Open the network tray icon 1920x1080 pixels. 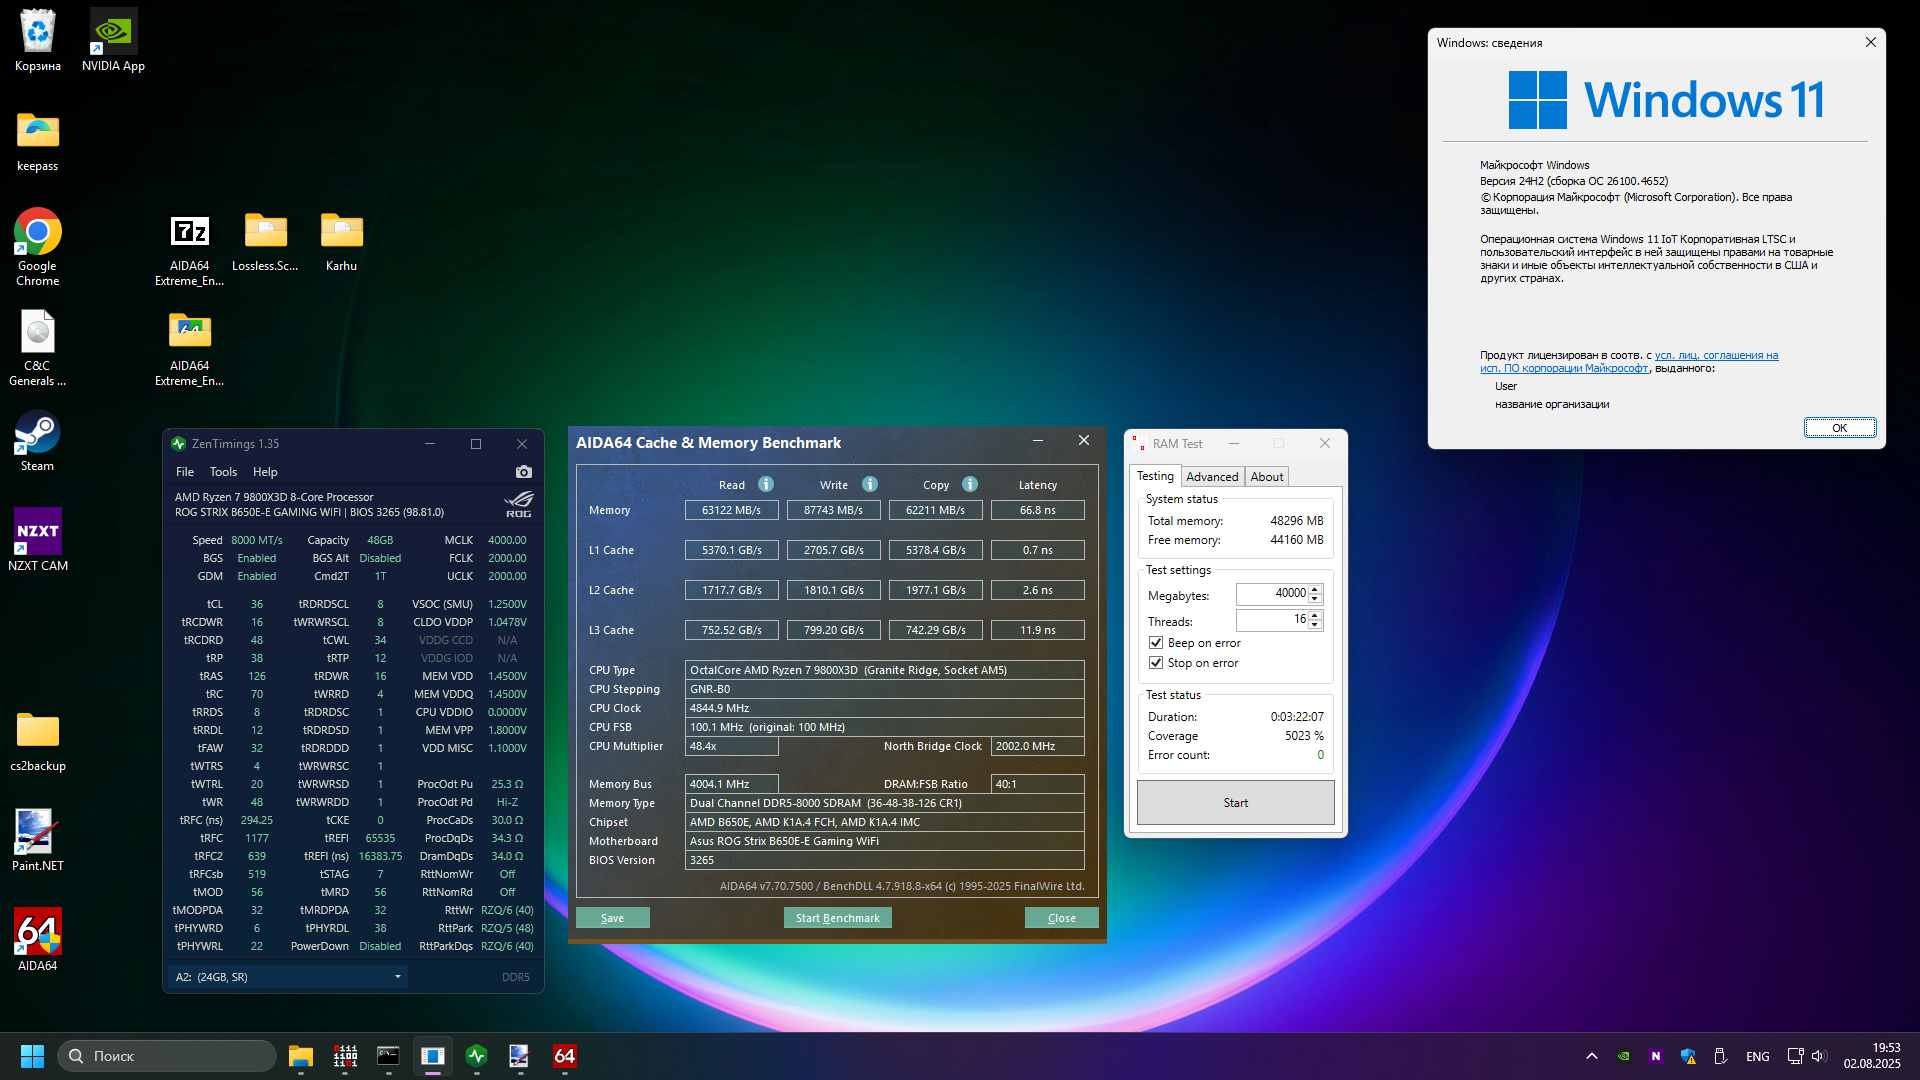point(1795,1056)
